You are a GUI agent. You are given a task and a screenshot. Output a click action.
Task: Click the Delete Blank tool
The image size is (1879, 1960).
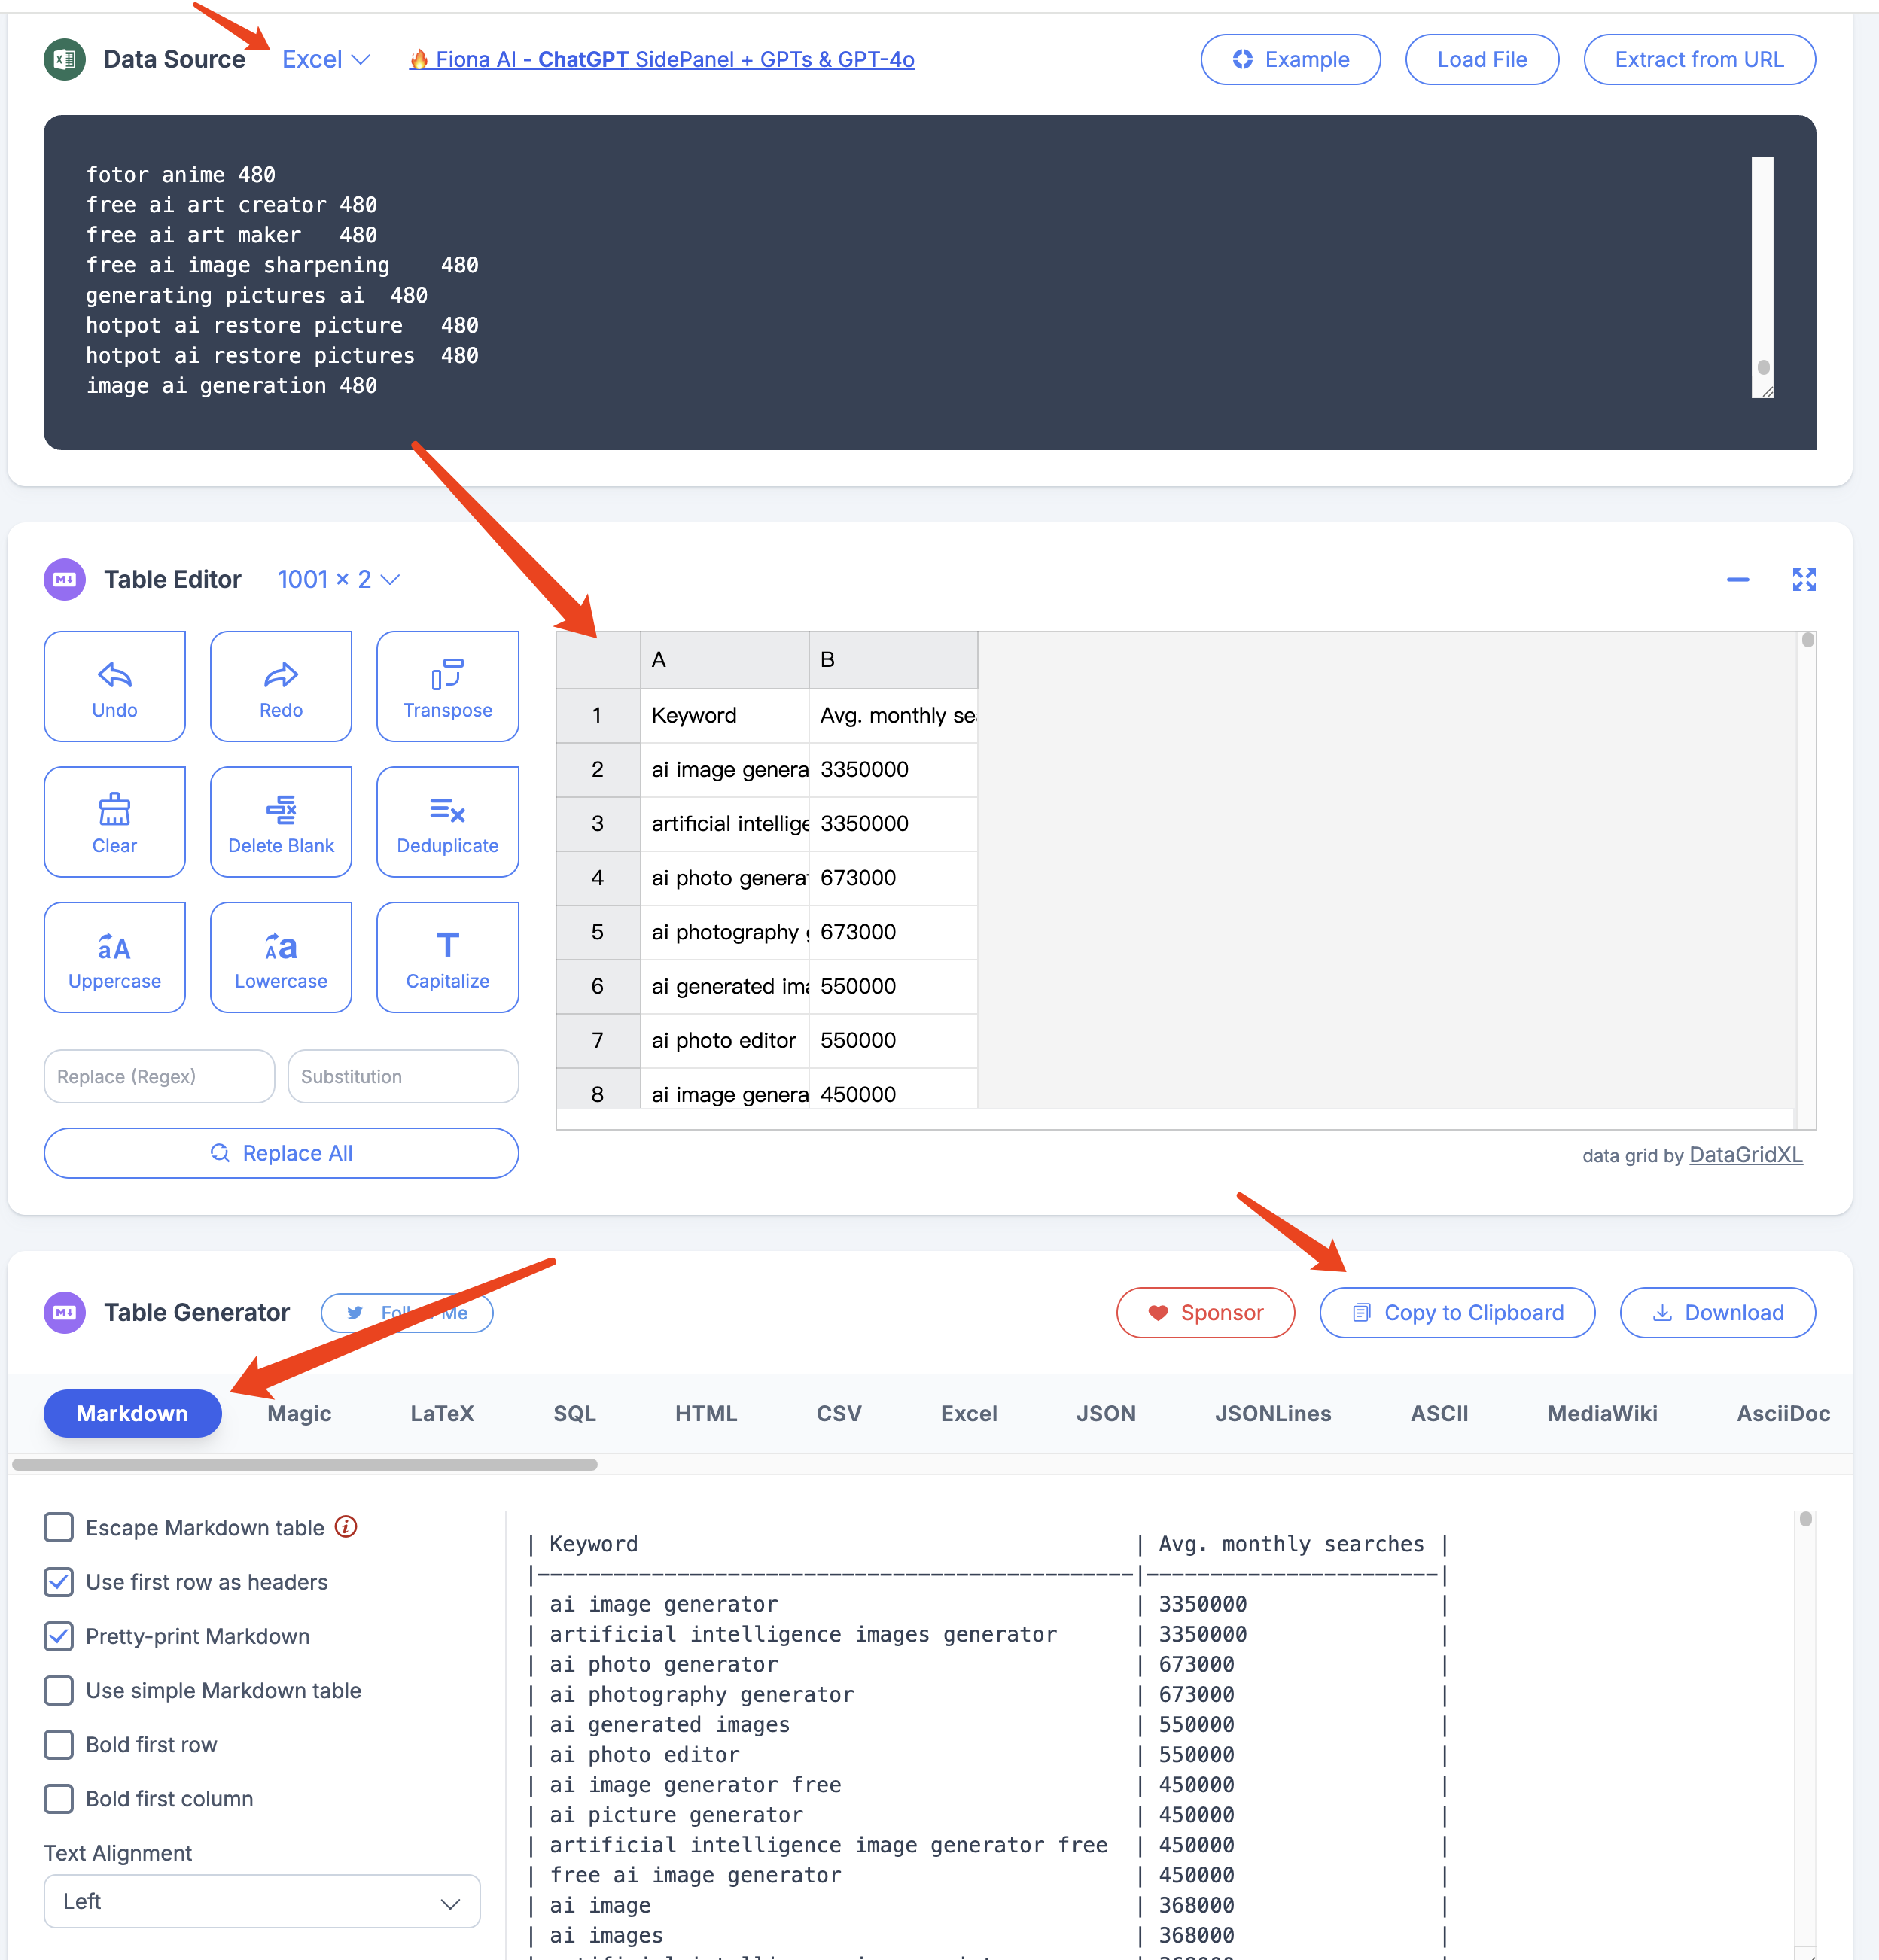click(x=281, y=822)
